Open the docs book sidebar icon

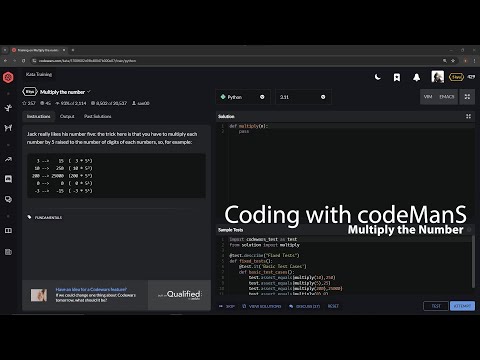coord(8,231)
